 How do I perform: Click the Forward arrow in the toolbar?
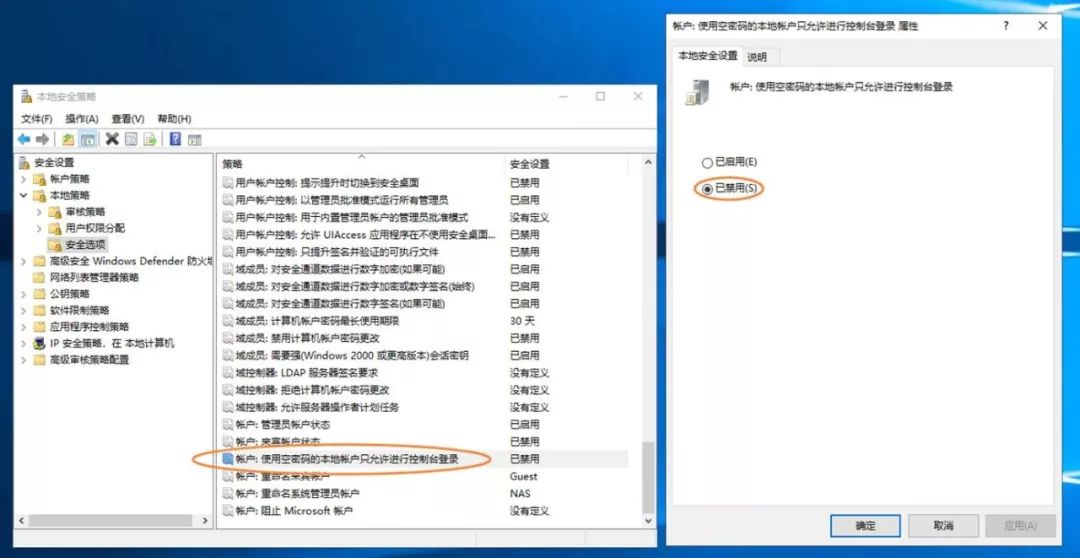42,140
